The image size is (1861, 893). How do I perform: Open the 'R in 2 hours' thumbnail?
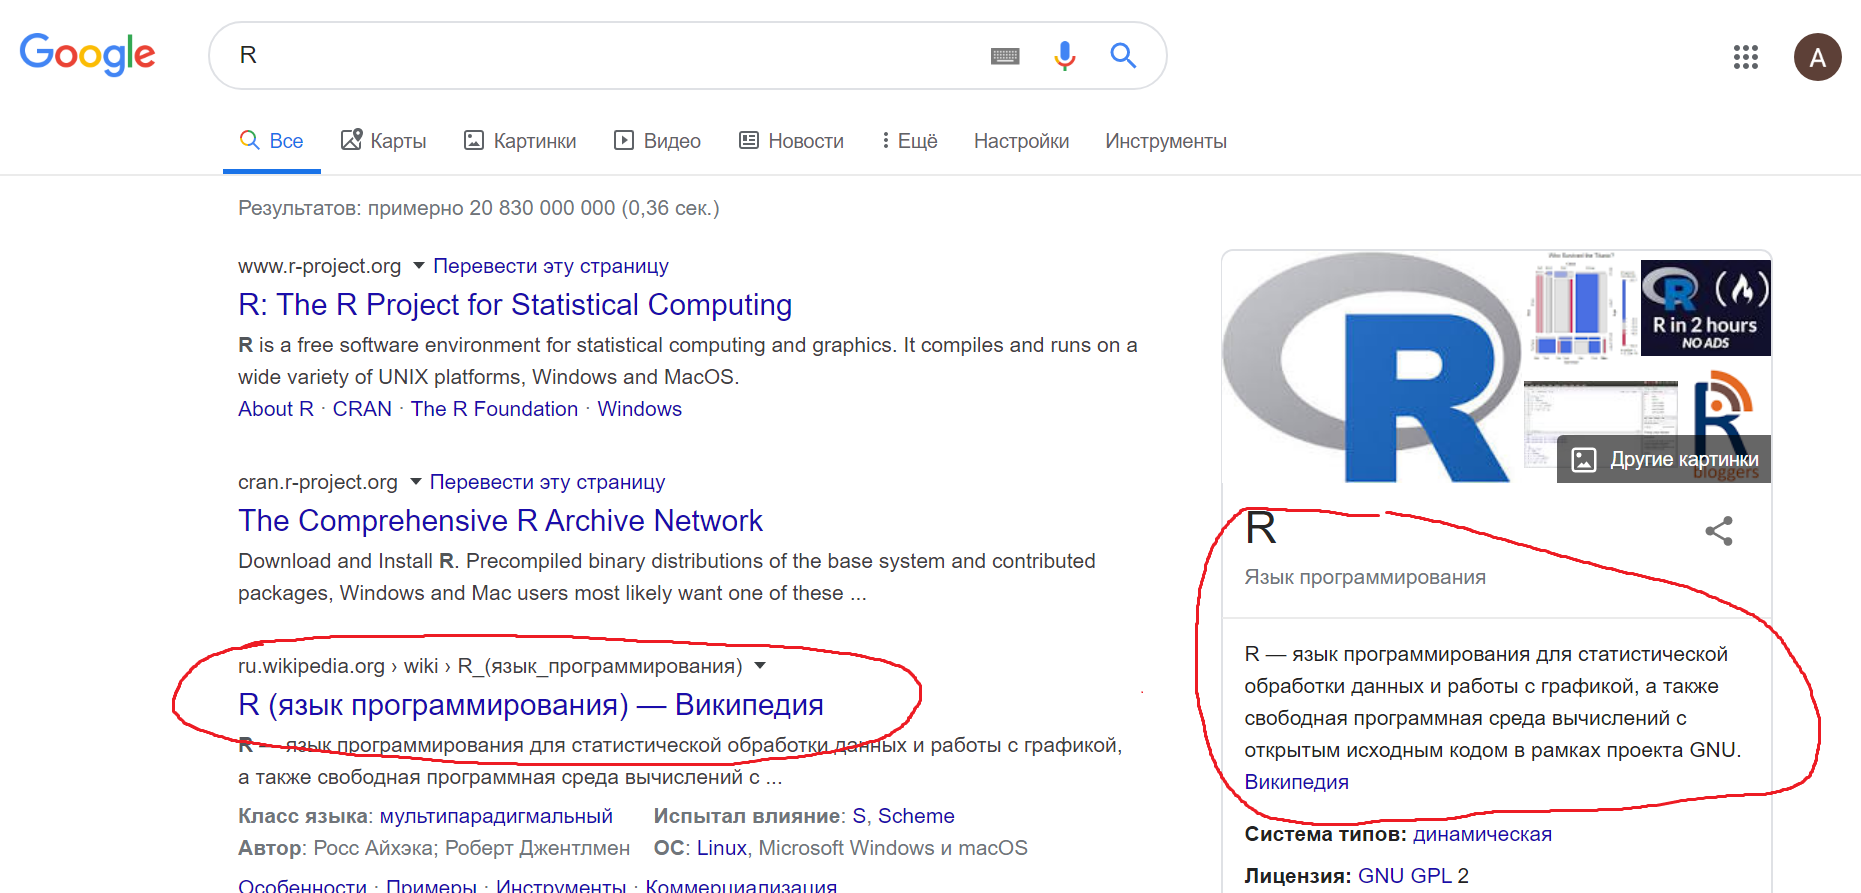click(x=1706, y=308)
